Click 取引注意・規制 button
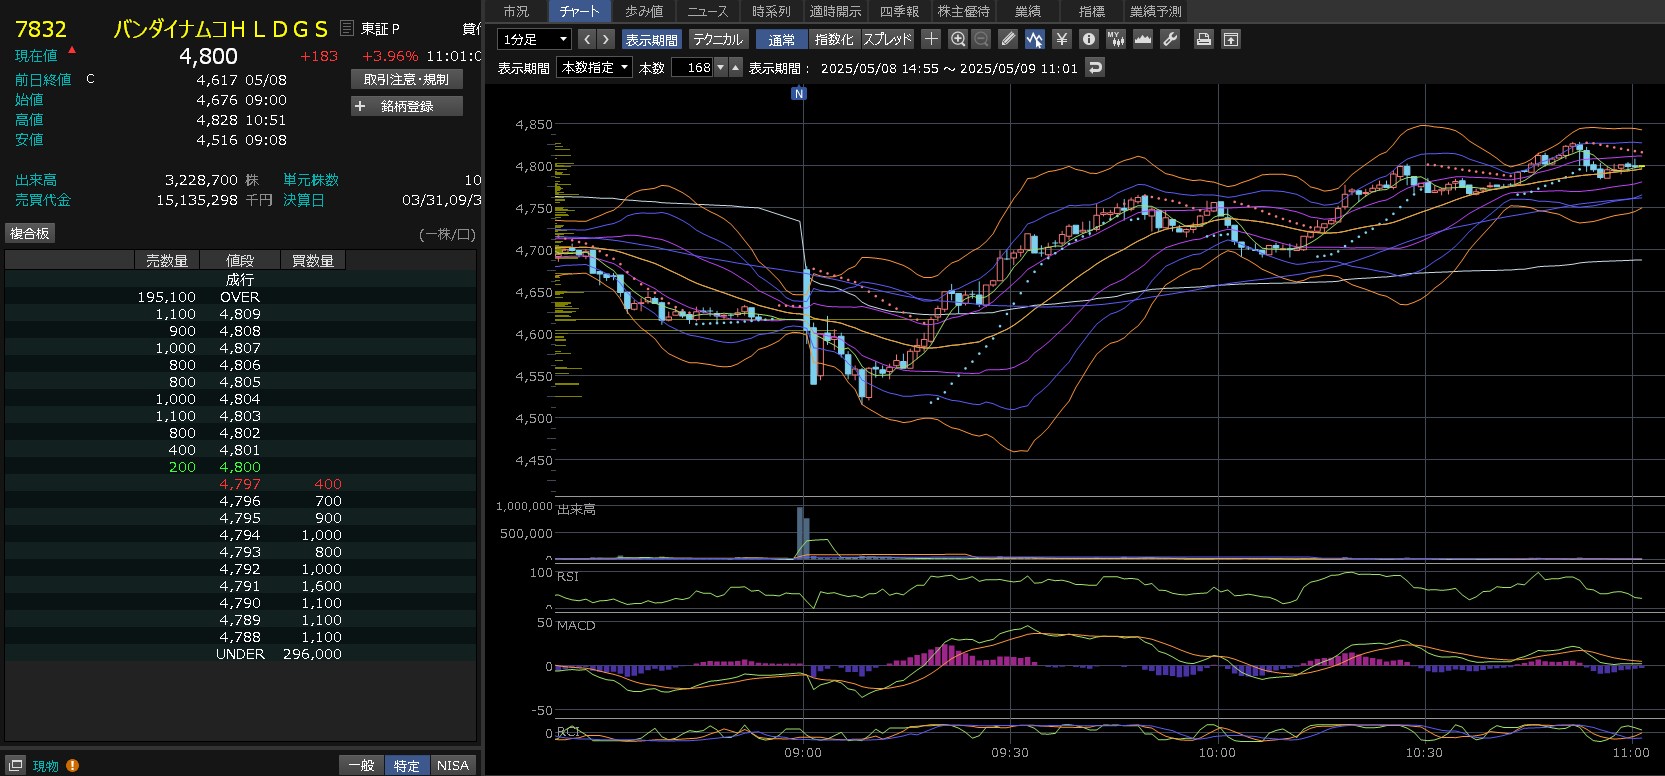Viewport: 1665px width, 776px height. [406, 79]
